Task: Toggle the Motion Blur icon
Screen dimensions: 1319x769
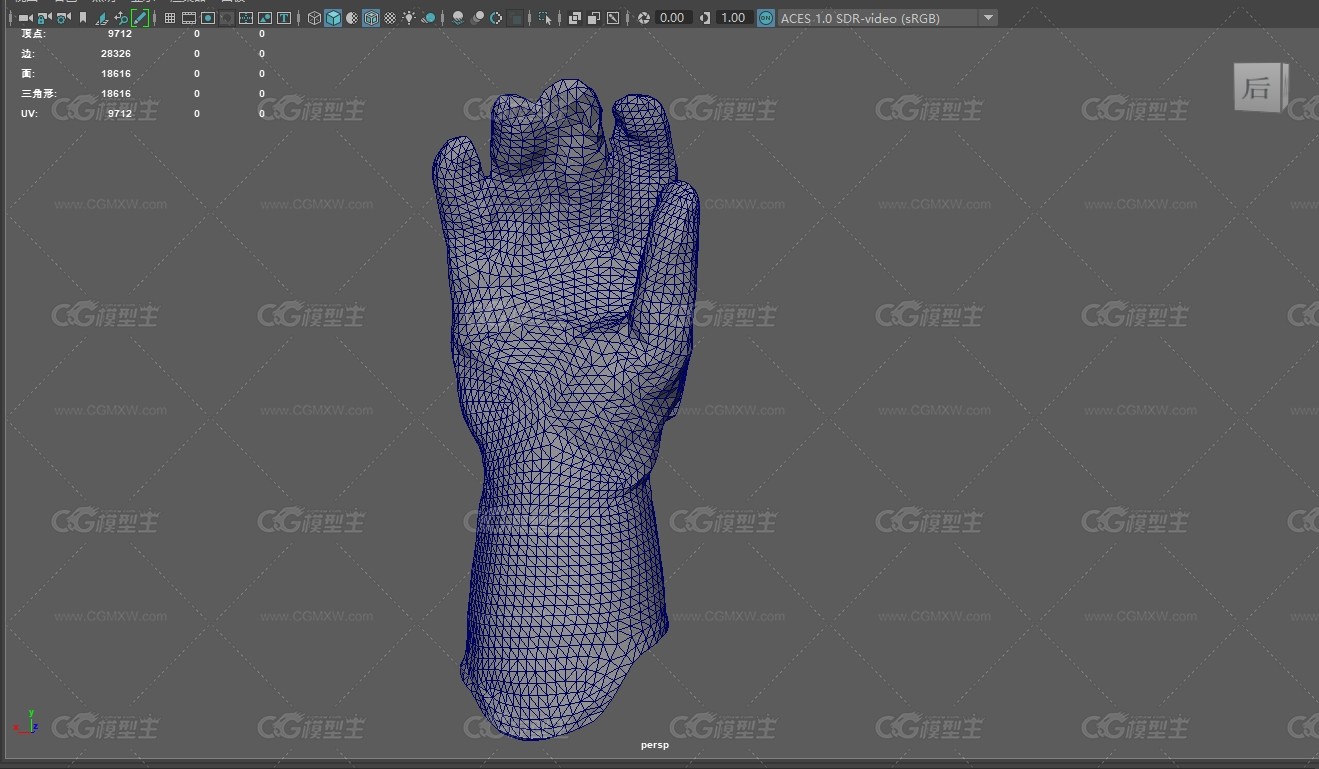Action: (477, 18)
